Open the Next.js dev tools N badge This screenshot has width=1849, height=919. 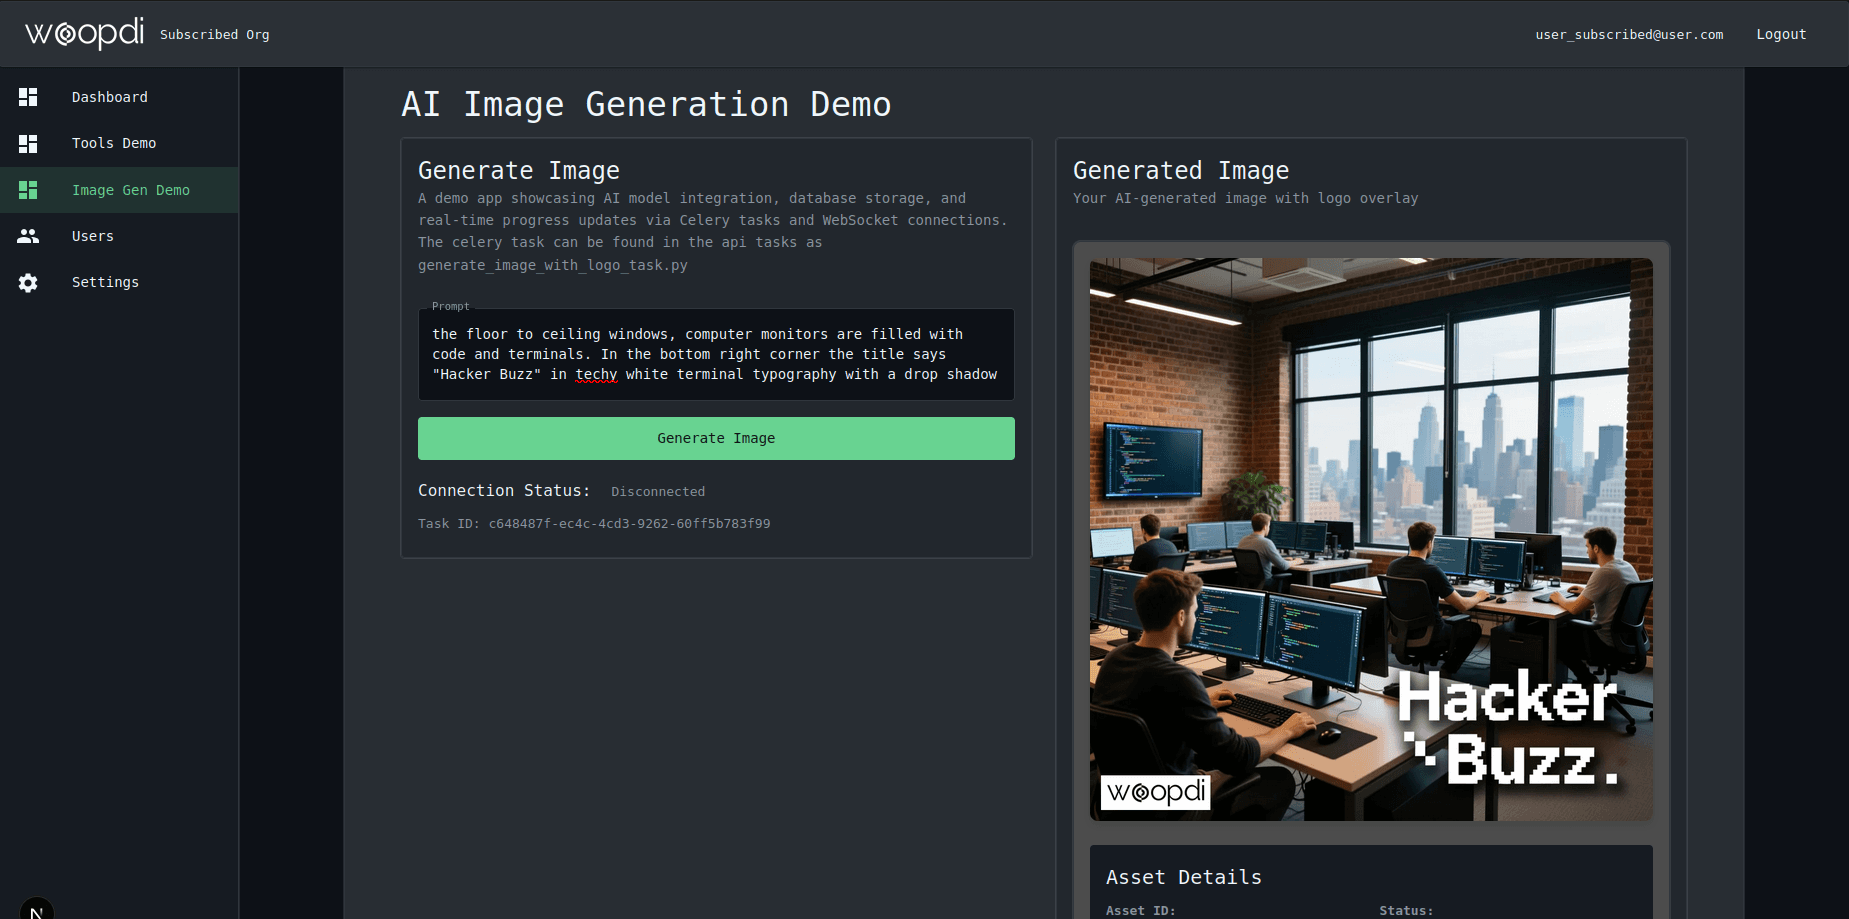tap(36, 911)
